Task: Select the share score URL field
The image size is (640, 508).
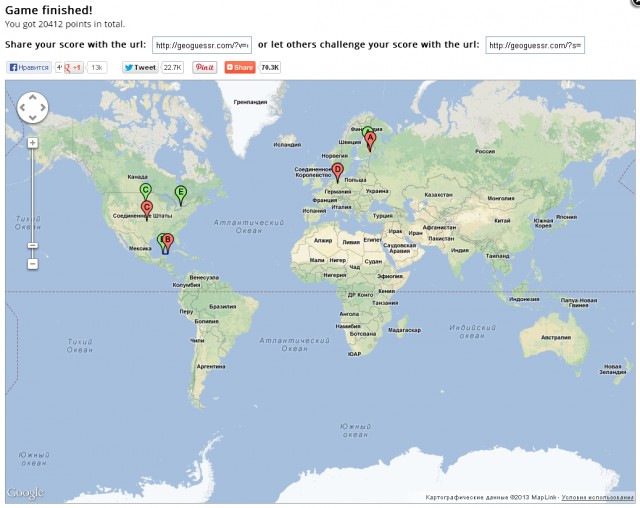Action: [x=202, y=45]
